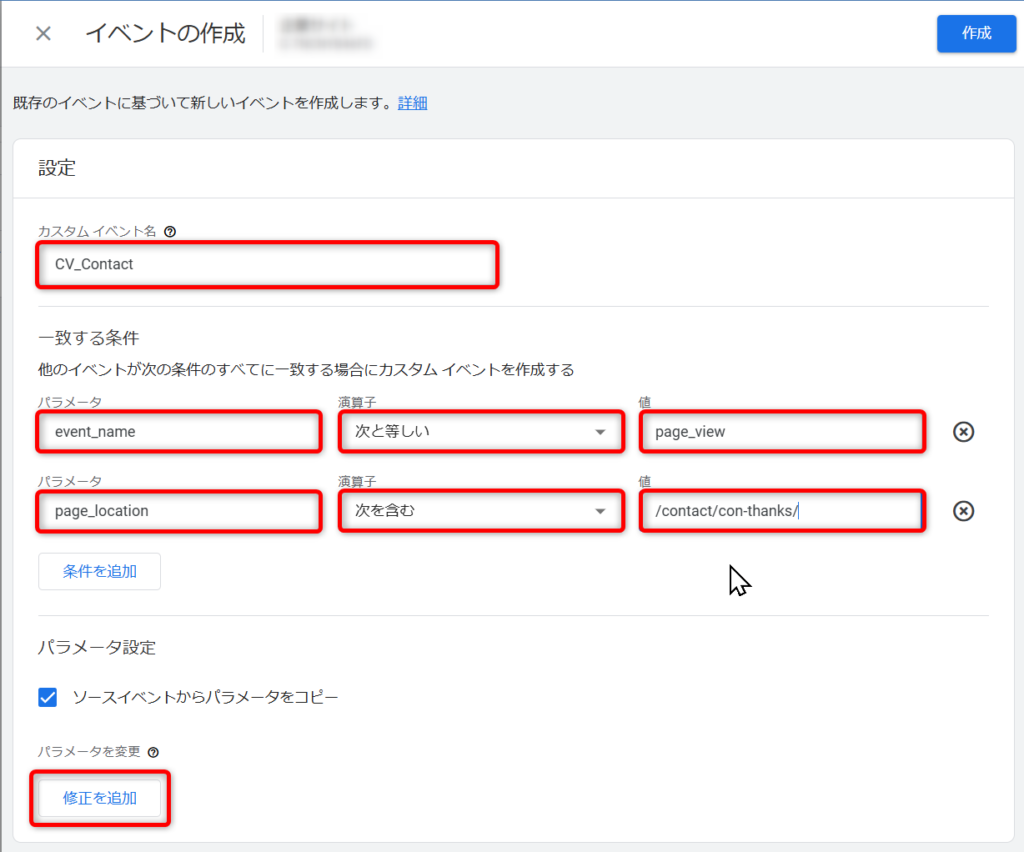Click the 条件を追加 button

click(100, 572)
